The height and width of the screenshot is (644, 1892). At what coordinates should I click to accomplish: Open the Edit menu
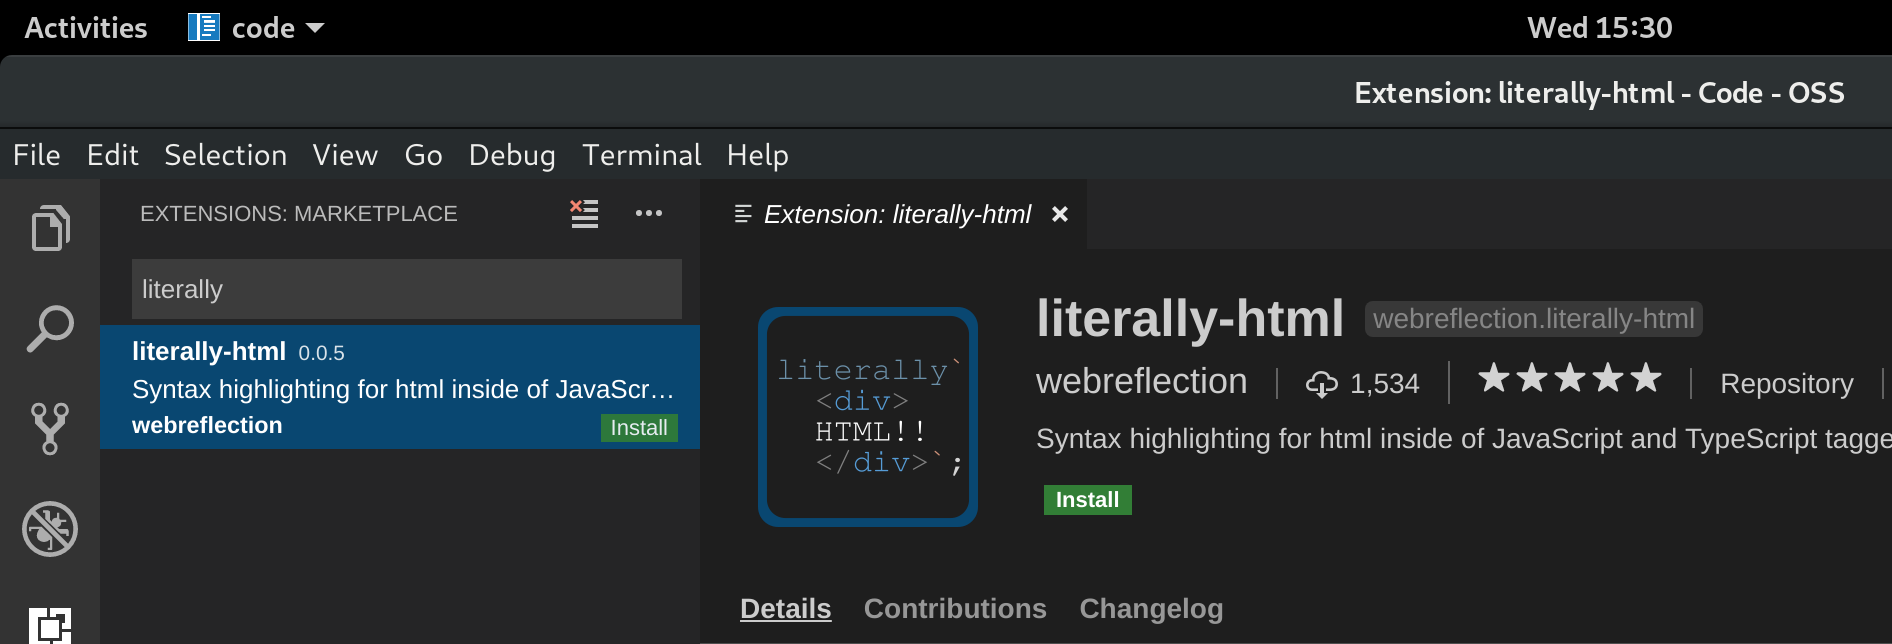pyautogui.click(x=112, y=155)
